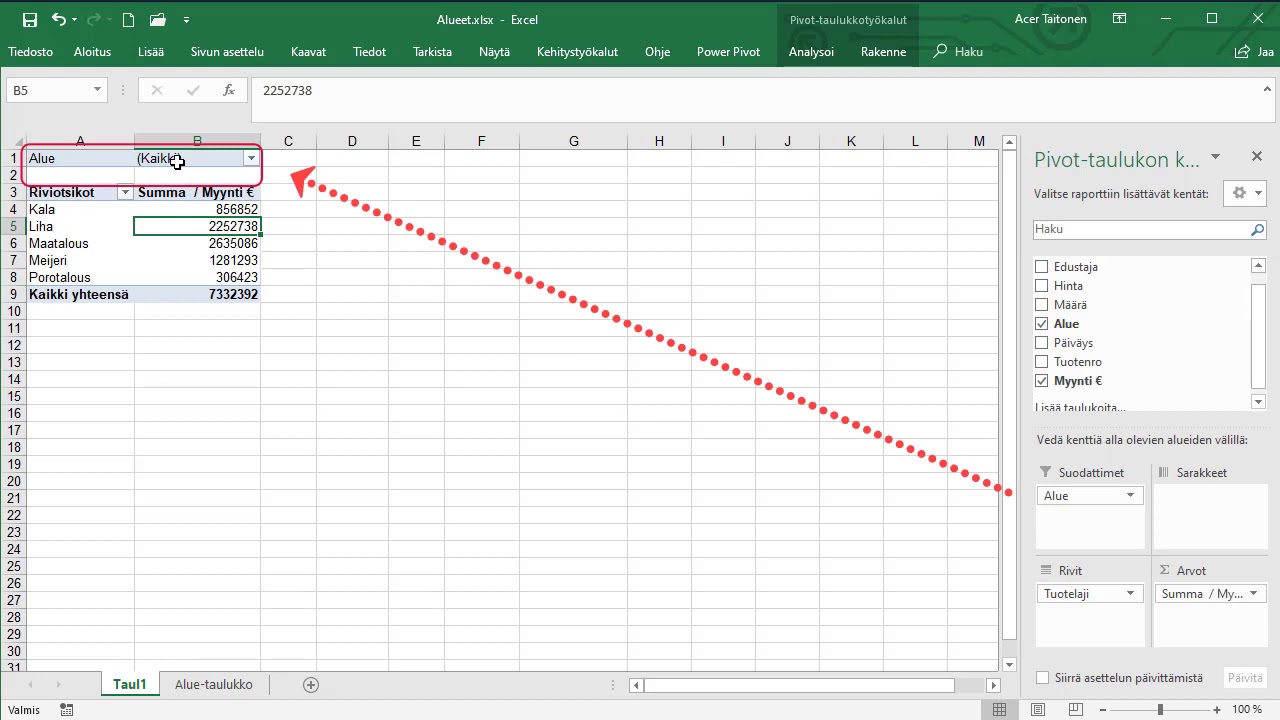Click the macro recording icon in status bar
The image size is (1280, 720).
pos(67,710)
